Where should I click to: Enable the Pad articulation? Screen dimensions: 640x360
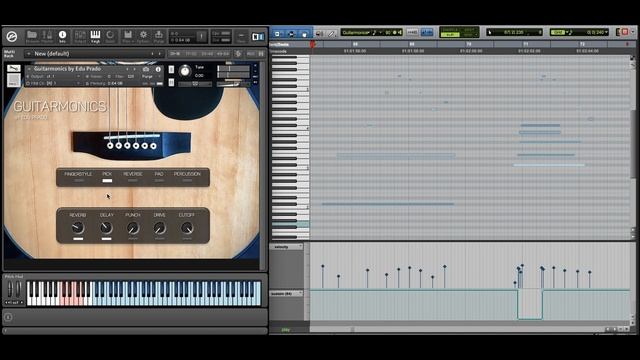pyautogui.click(x=159, y=180)
